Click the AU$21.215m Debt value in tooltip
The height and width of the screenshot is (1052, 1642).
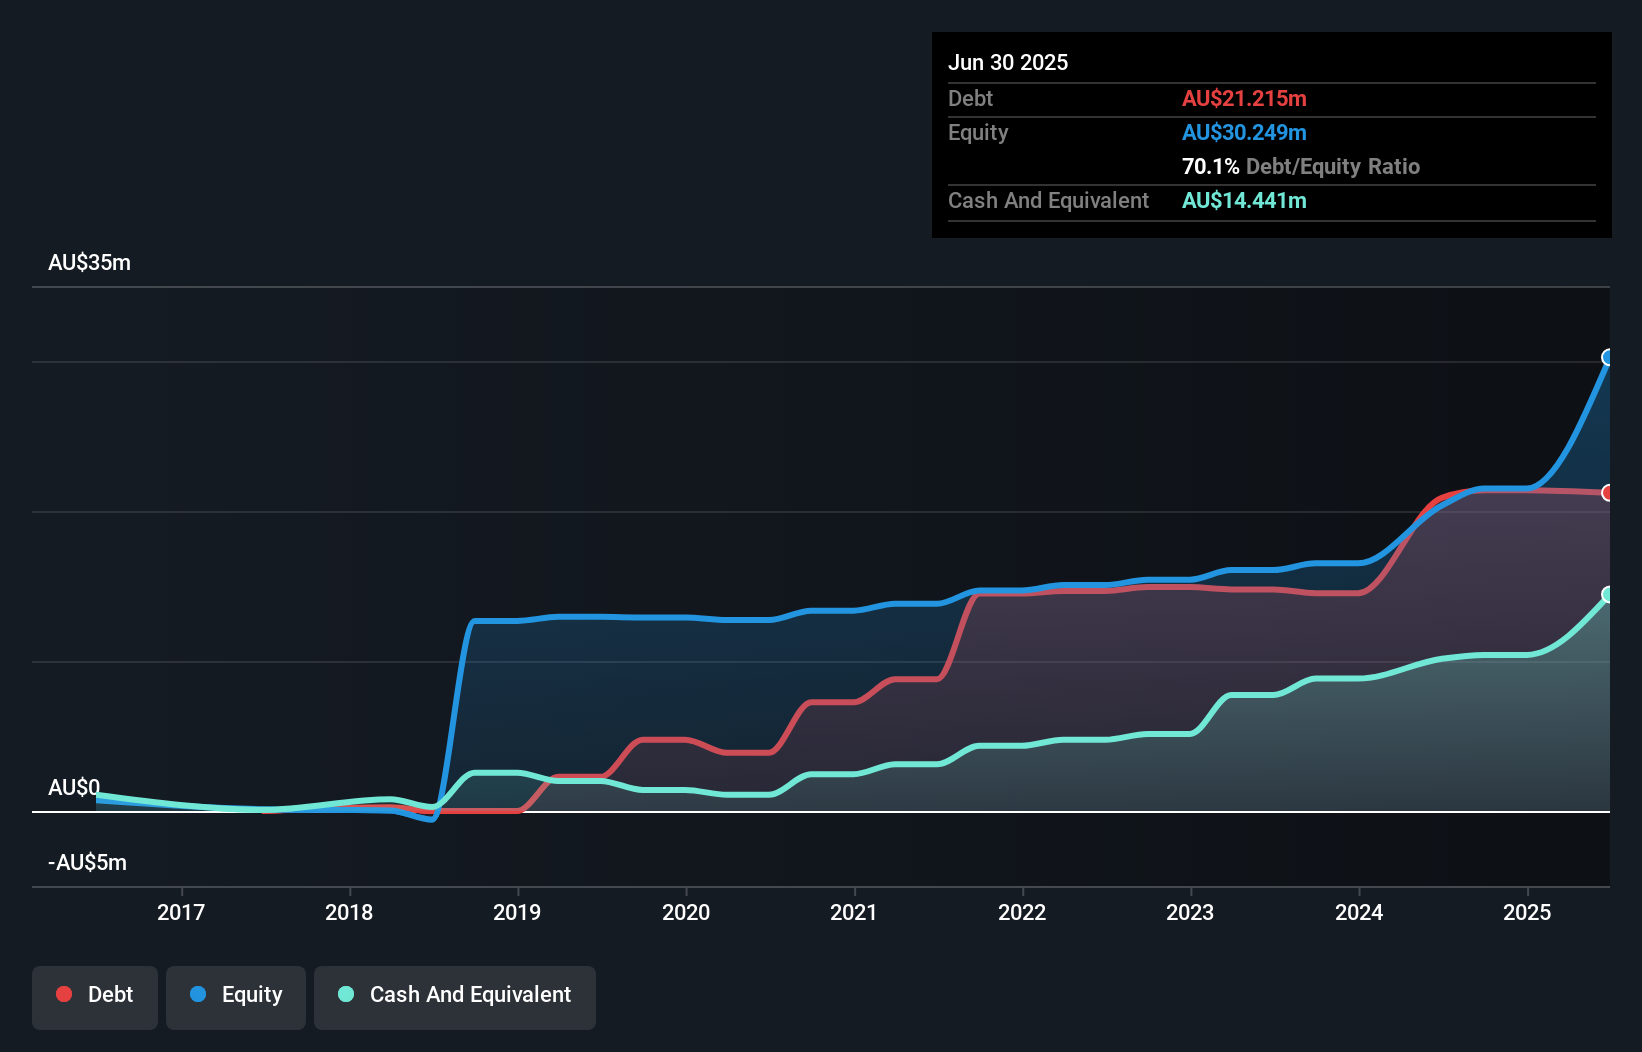point(1244,98)
